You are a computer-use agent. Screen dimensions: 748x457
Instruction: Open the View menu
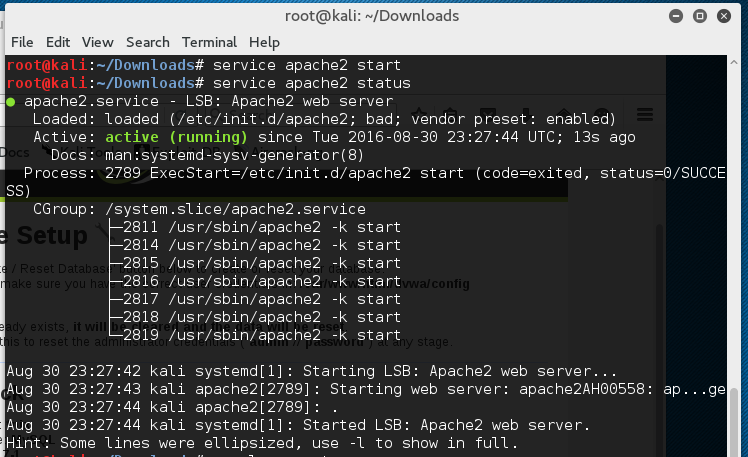[x=97, y=42]
